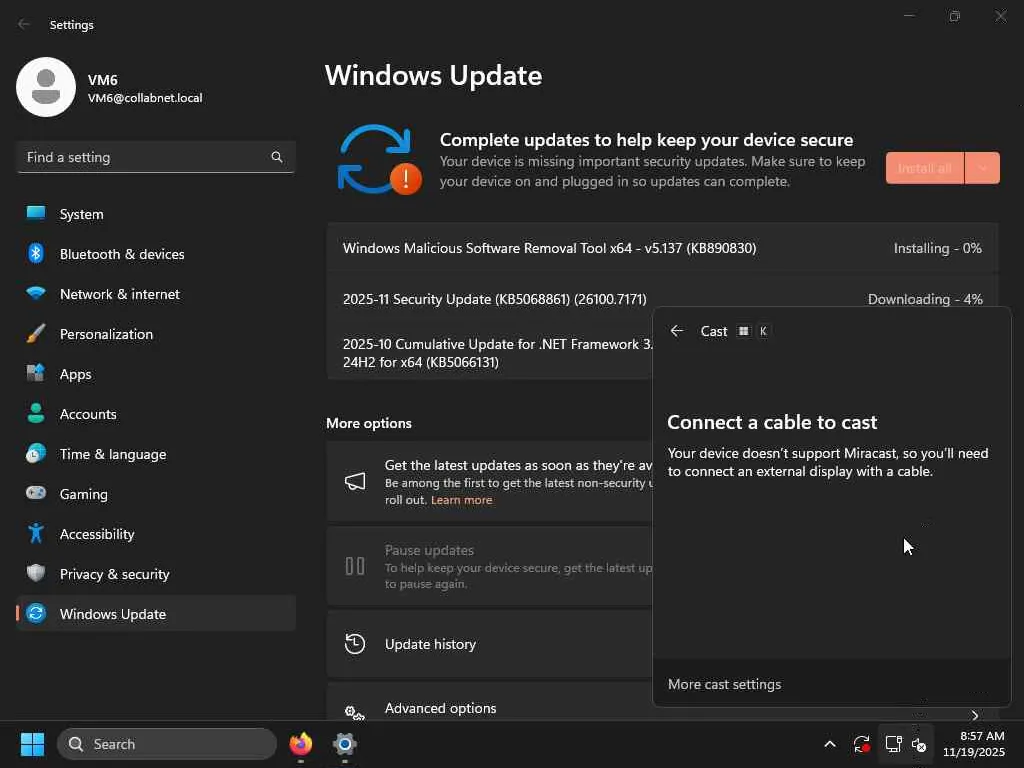The height and width of the screenshot is (768, 1024).
Task: Select the Bluetooth & devices icon
Action: pos(36,253)
